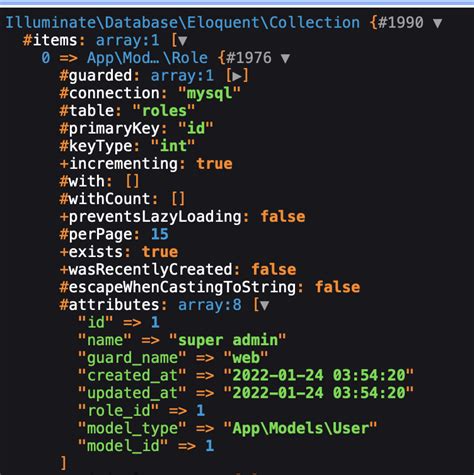This screenshot has width=474, height=475.
Task: Select the "super admin" name value
Action: [228, 340]
